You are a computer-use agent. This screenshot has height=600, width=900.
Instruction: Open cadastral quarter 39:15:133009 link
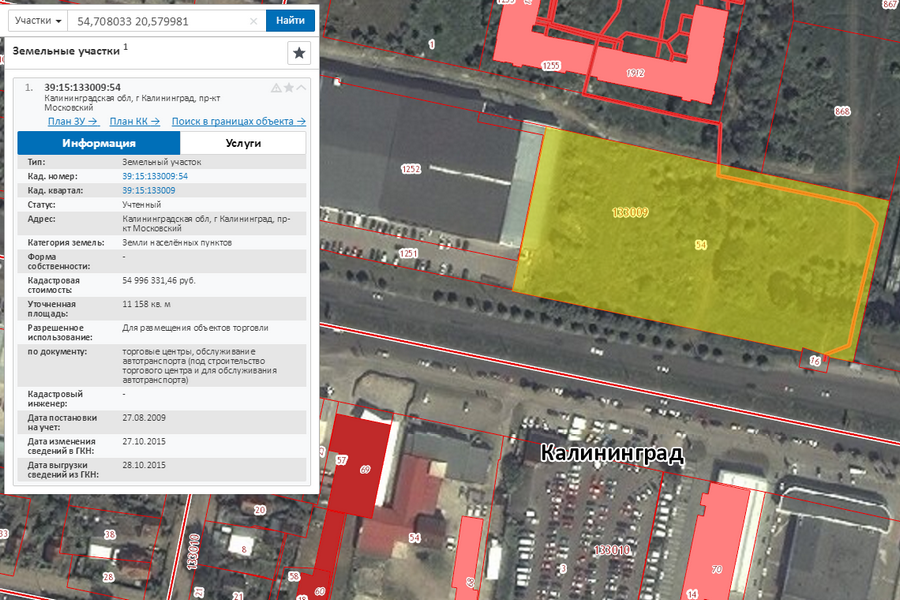148,190
